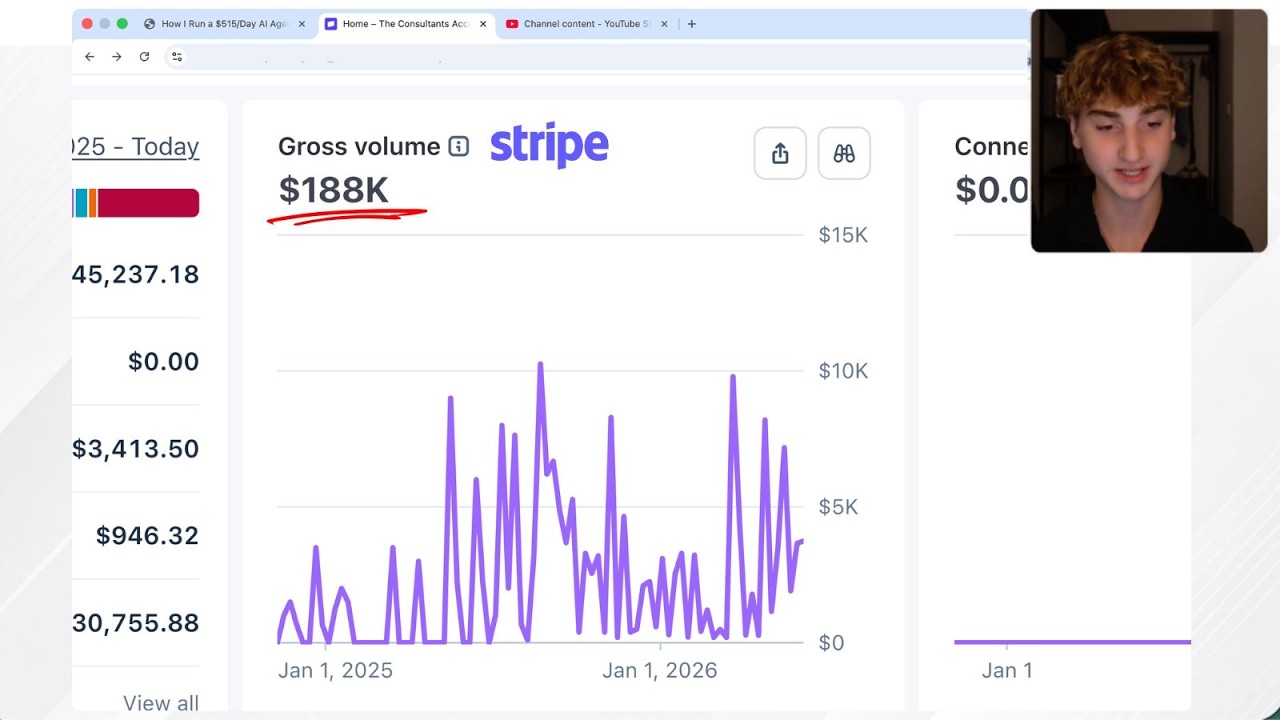
Task: Click the 'Jan 1' label on Connect chart
Action: (x=1007, y=671)
